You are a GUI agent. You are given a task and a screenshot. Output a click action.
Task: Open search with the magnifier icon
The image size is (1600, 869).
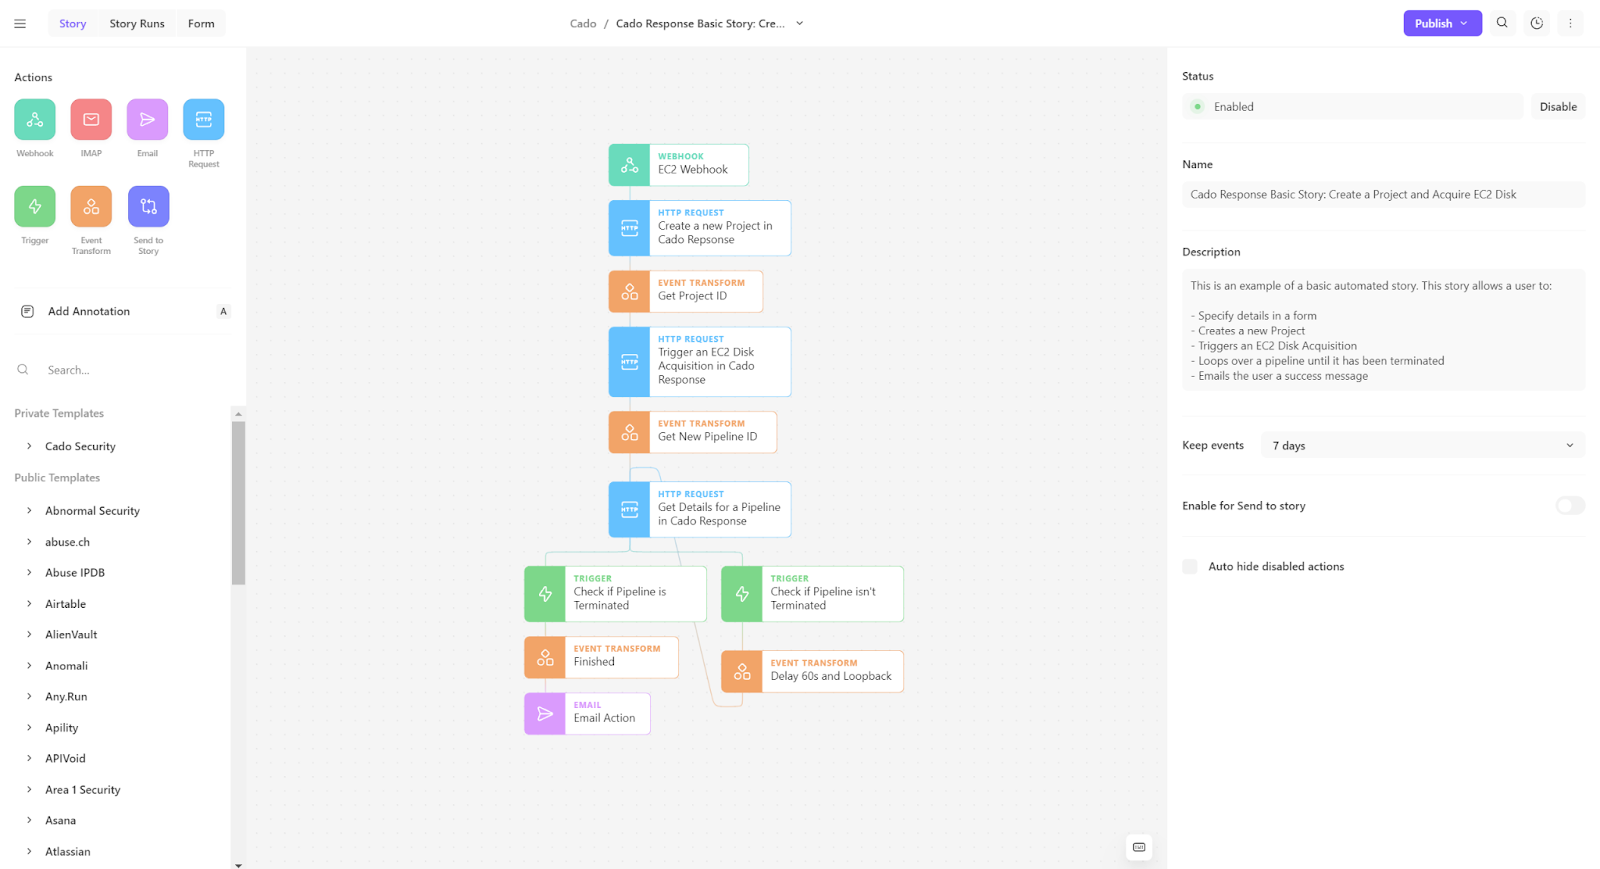click(1502, 23)
